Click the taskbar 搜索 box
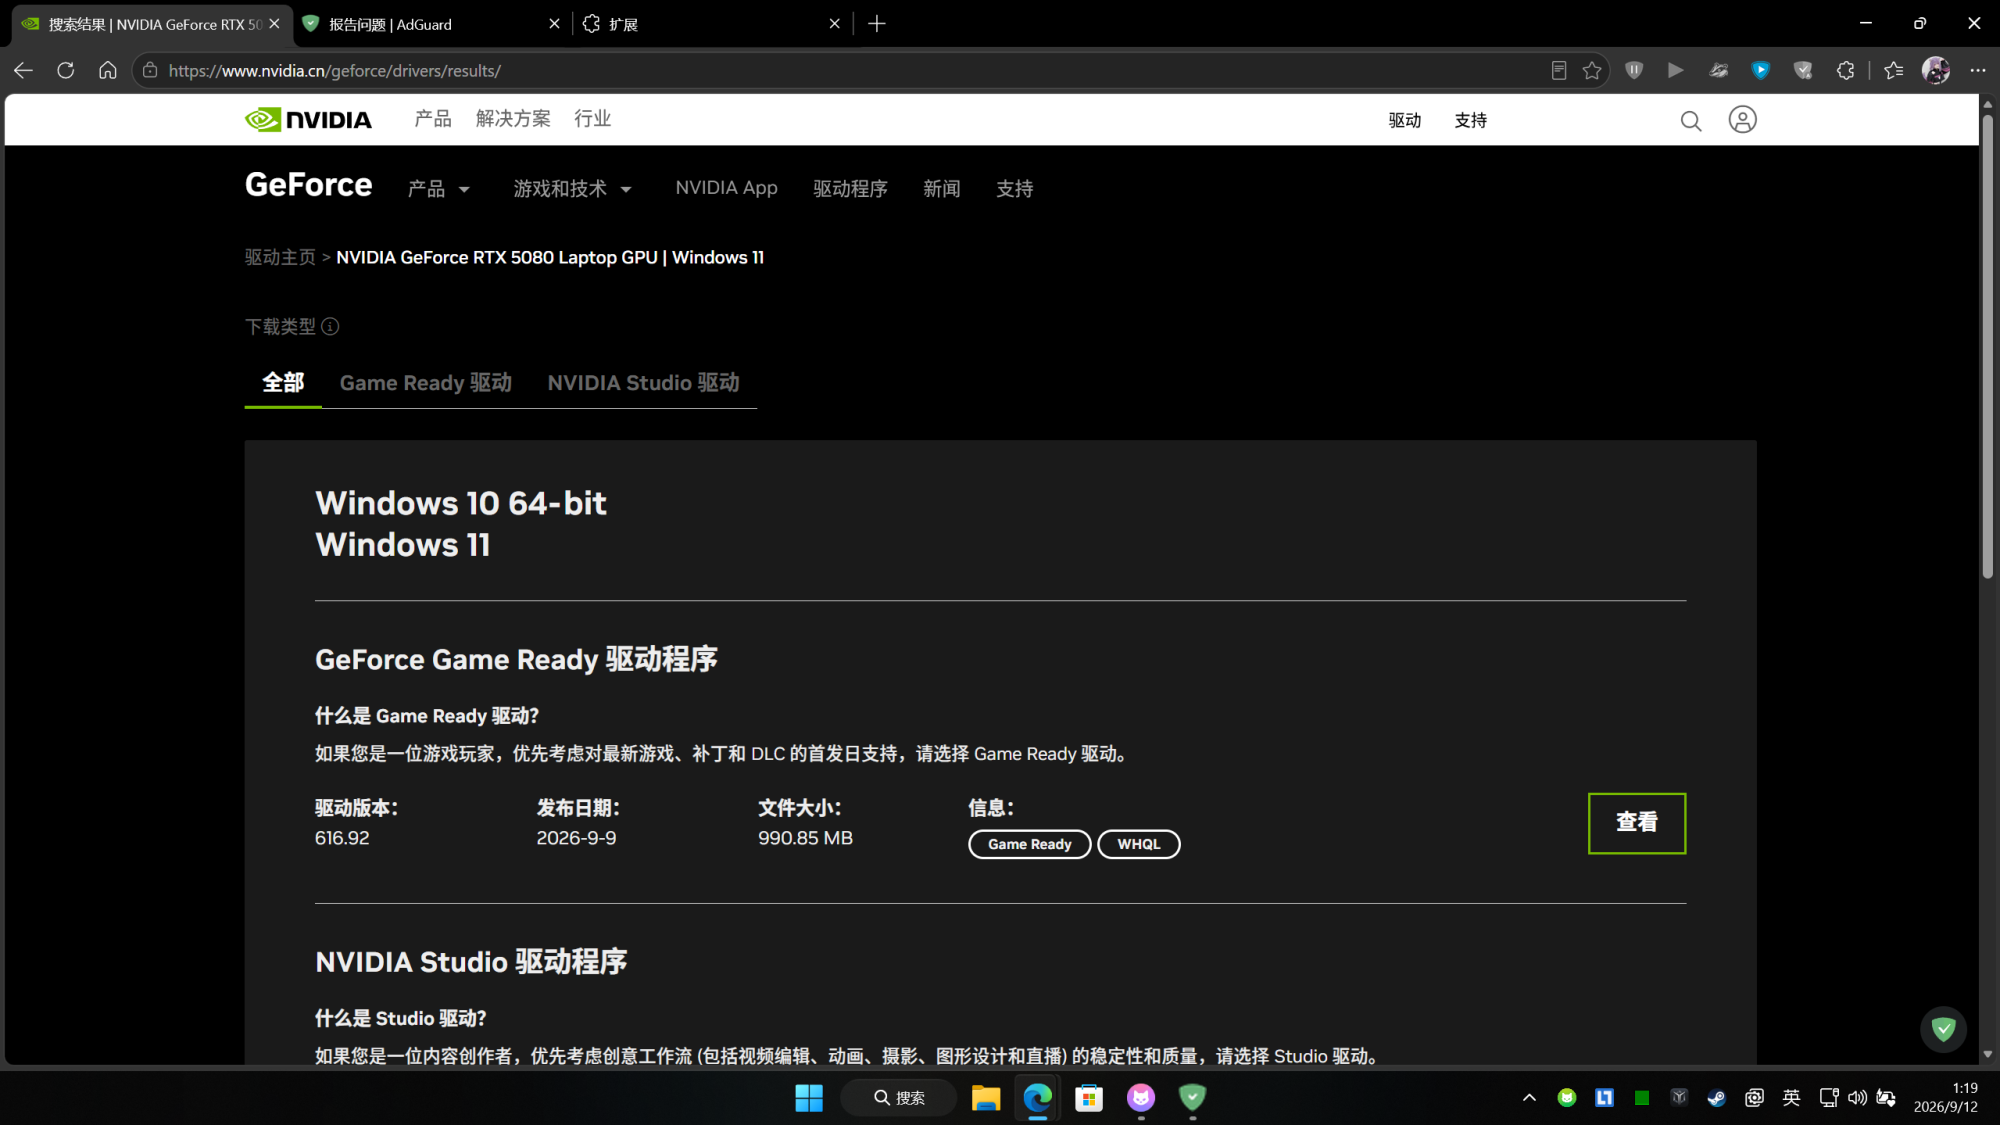 point(898,1098)
